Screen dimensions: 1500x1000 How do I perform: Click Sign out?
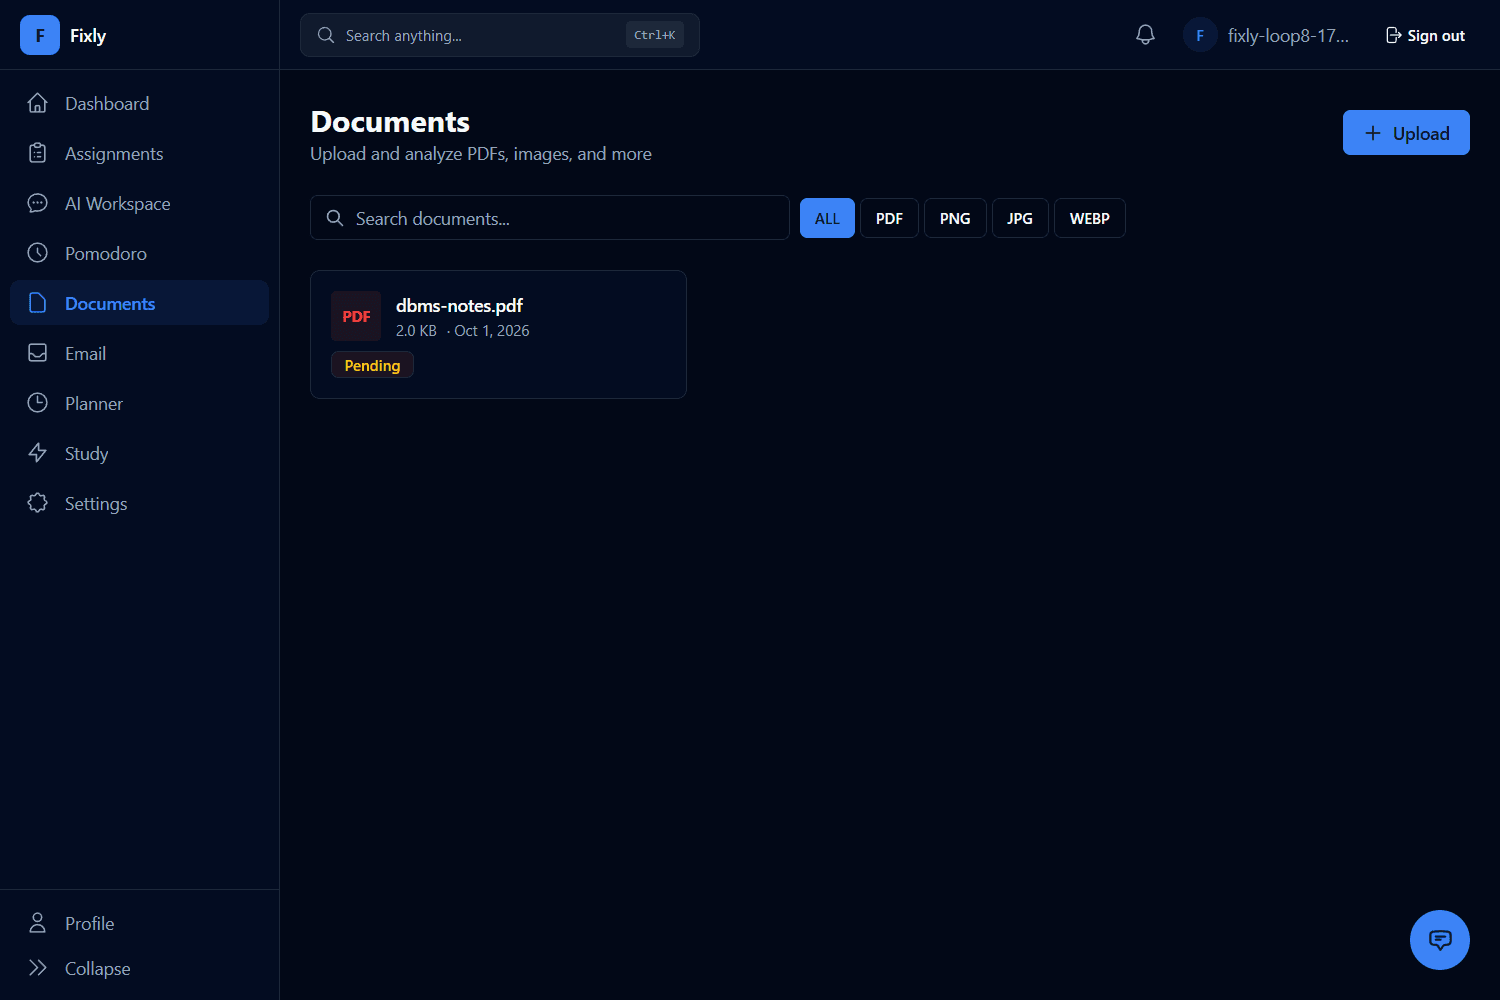coord(1425,35)
